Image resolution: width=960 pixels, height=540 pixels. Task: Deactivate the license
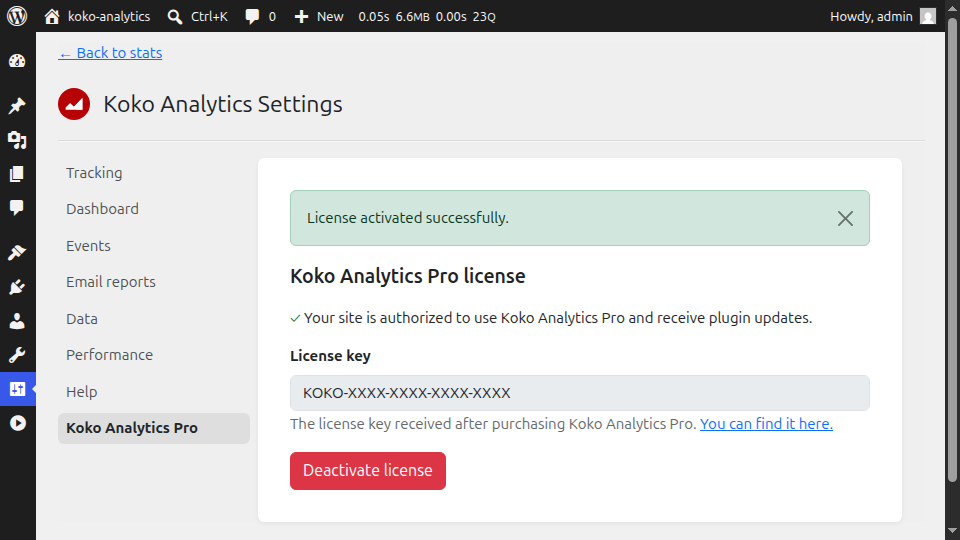[367, 471]
